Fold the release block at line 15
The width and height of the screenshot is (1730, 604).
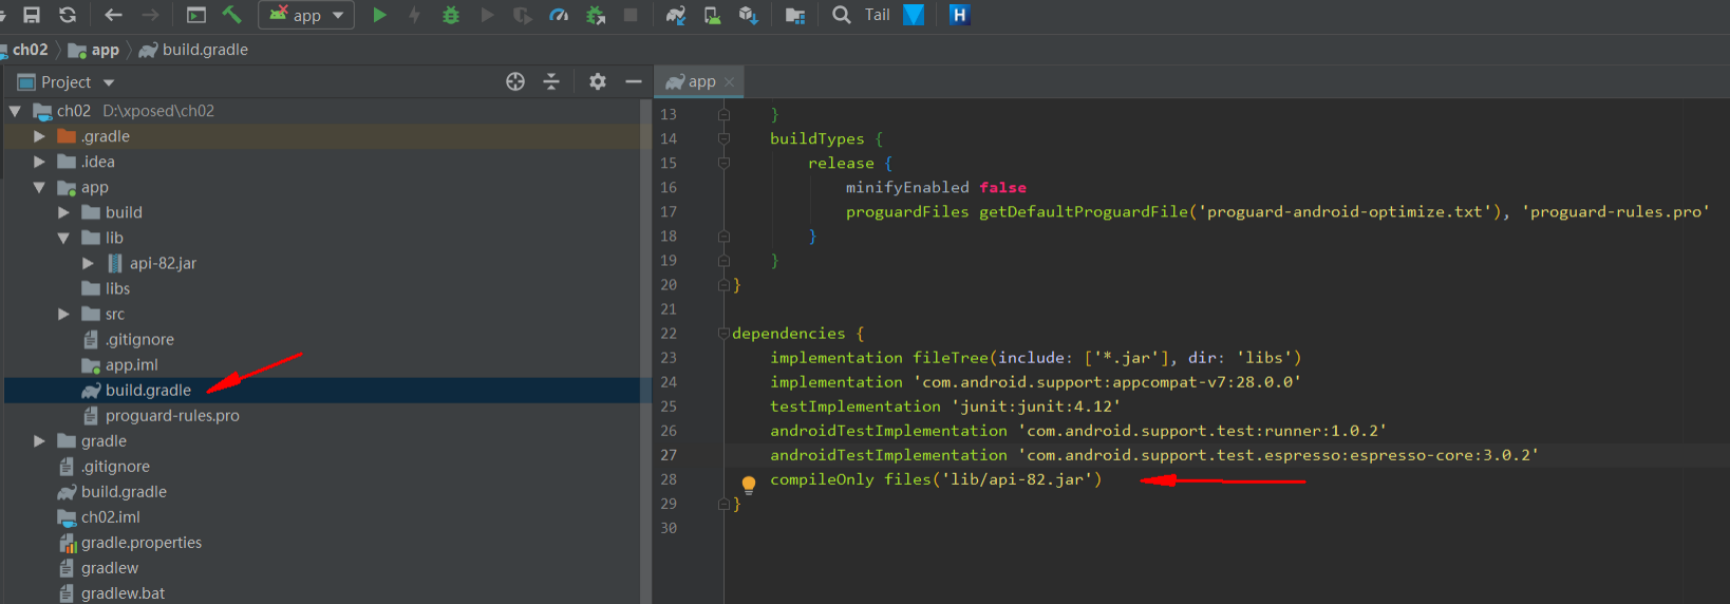coord(723,163)
